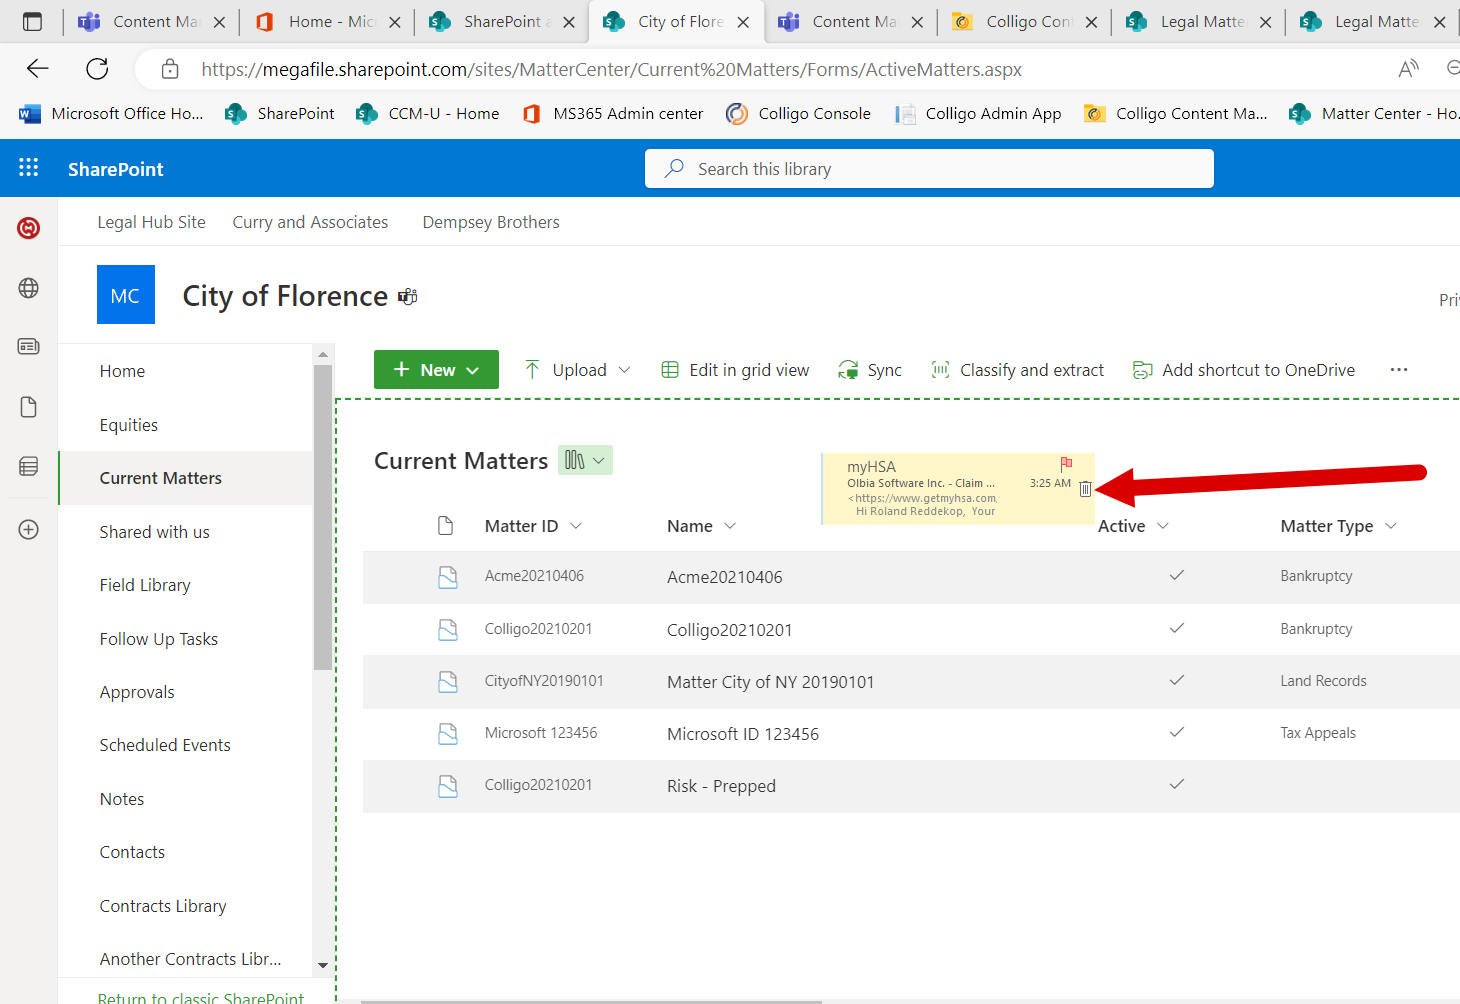Delete the myHSA sticky note
Image resolution: width=1460 pixels, height=1004 pixels.
[1086, 489]
